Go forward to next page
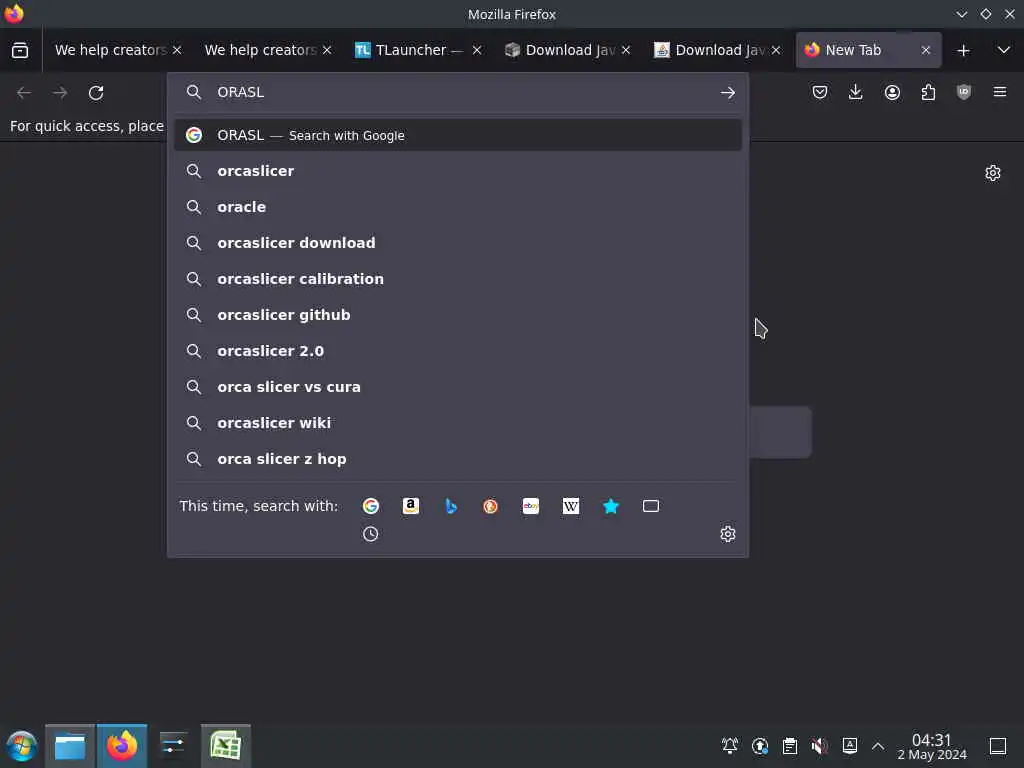The width and height of the screenshot is (1024, 768). pos(60,93)
